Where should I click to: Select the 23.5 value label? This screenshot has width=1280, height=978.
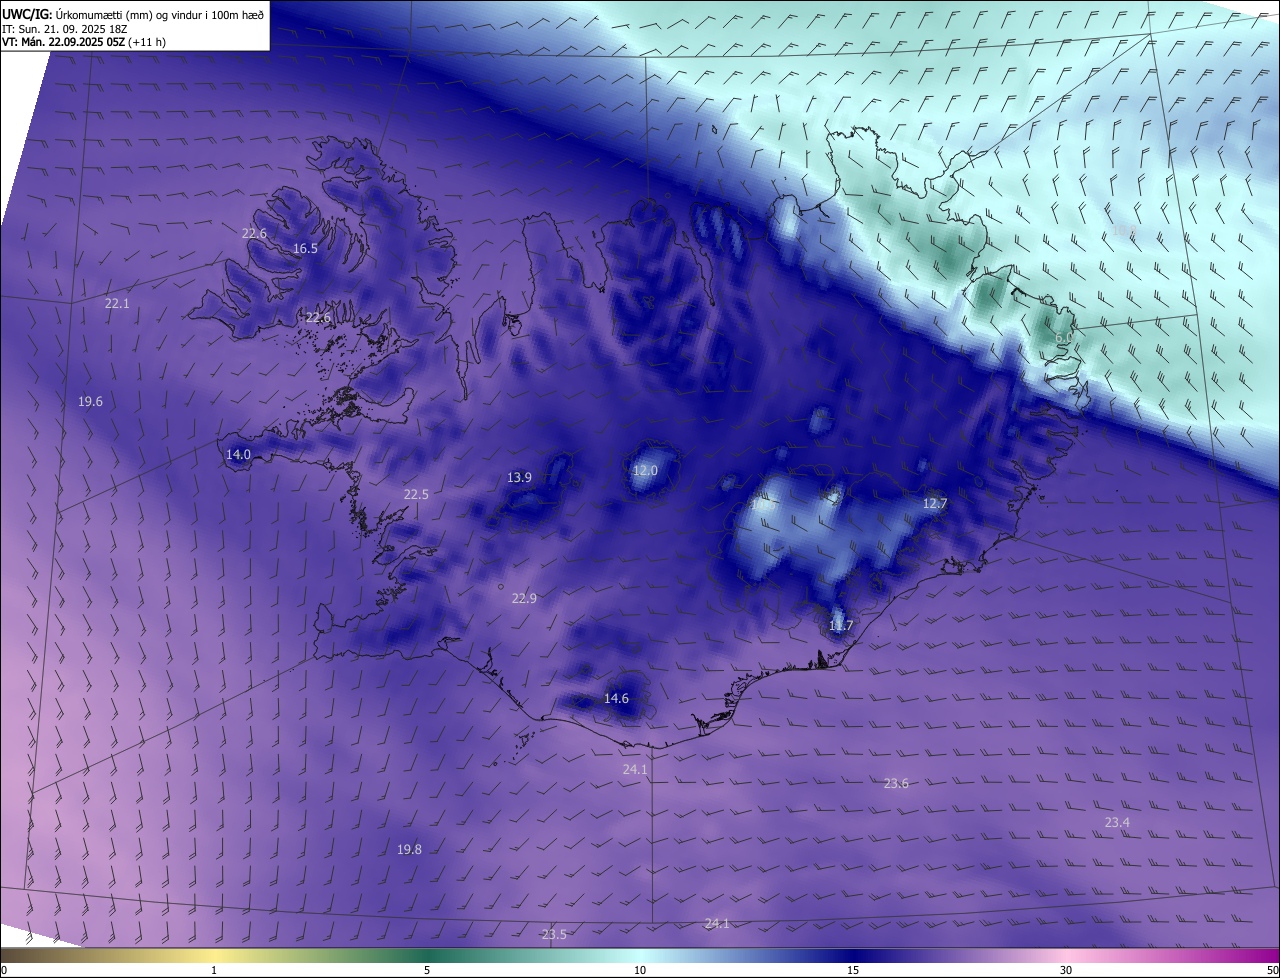(x=554, y=934)
